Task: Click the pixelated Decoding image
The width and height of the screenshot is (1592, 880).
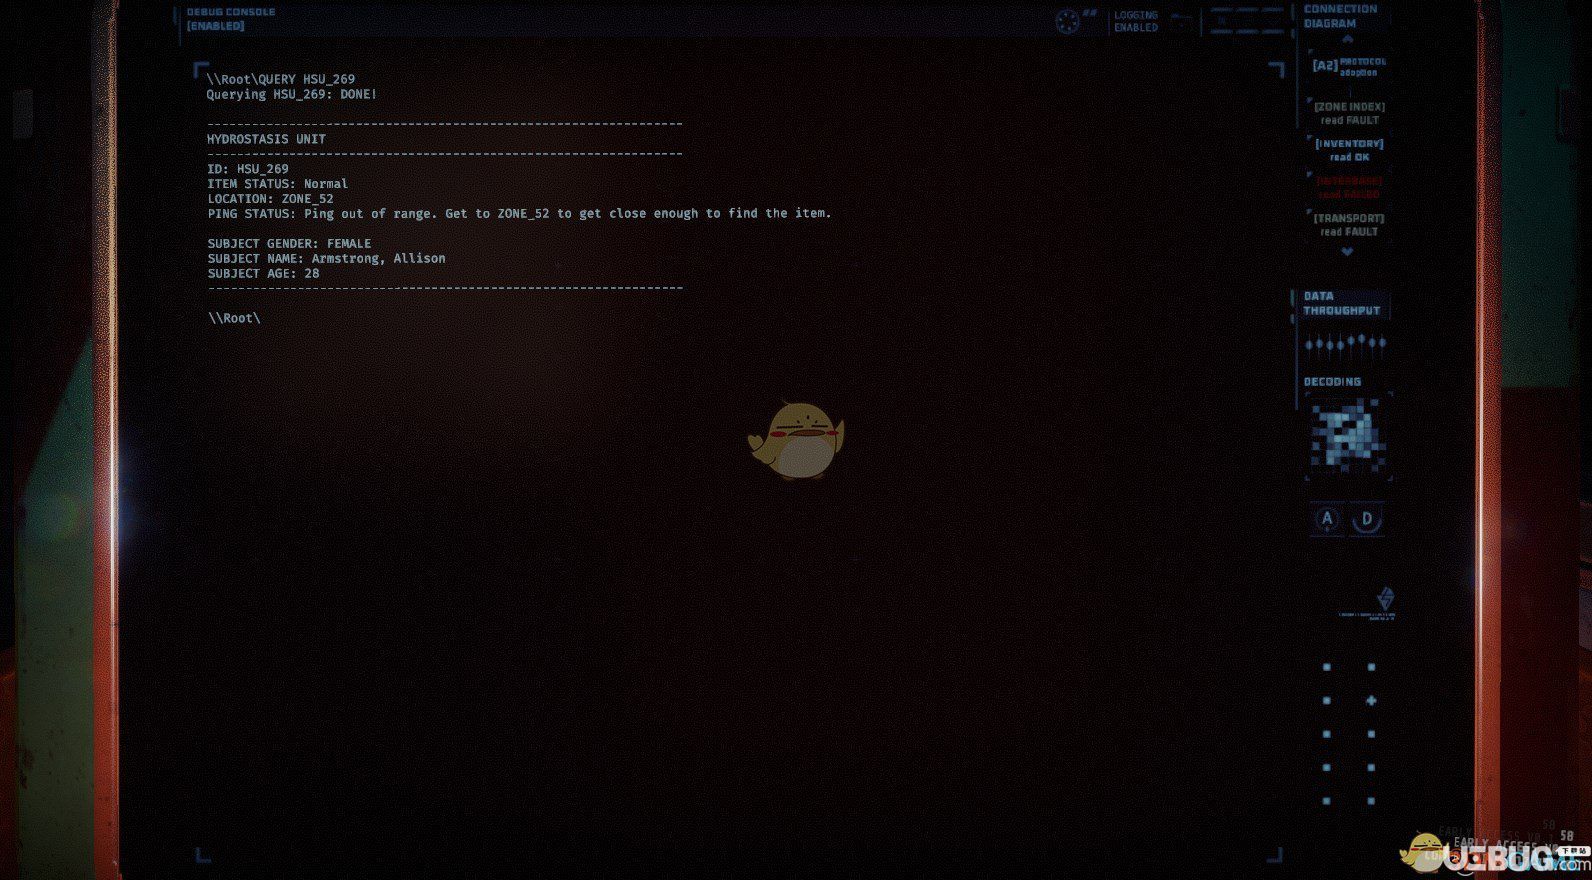Action: pos(1347,436)
